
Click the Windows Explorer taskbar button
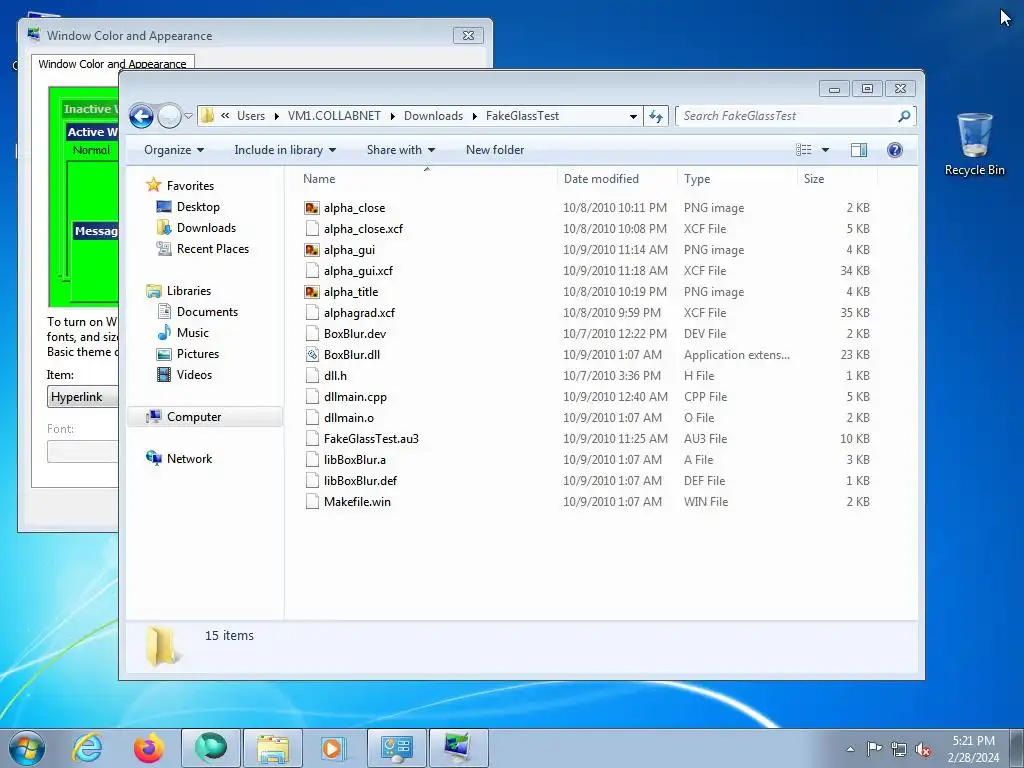[x=273, y=748]
